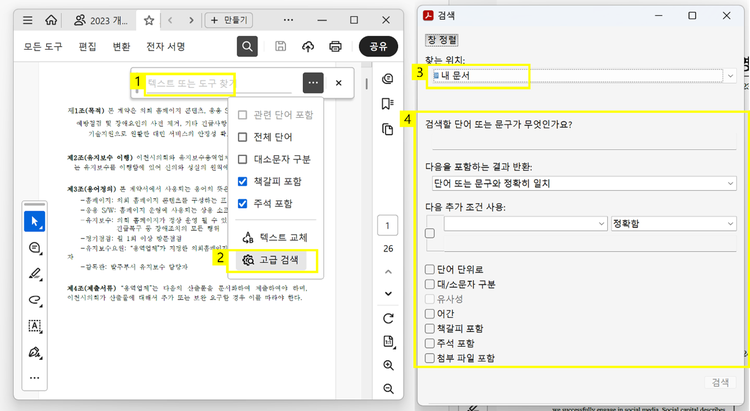Check 대/소문자 구분 in search window
Screen dimensions: 750x411
(430, 284)
